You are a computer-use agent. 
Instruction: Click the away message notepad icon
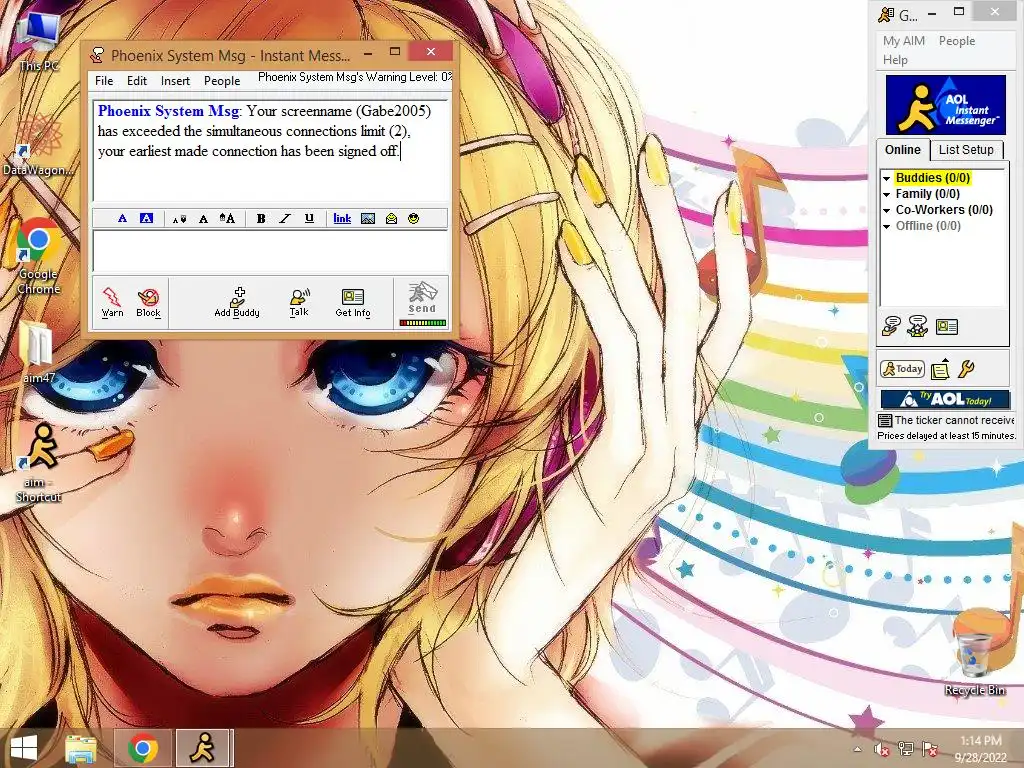(x=940, y=369)
